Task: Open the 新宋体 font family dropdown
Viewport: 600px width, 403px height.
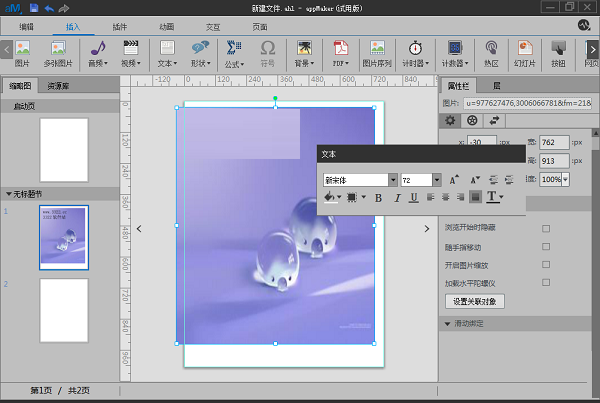Action: [392, 180]
